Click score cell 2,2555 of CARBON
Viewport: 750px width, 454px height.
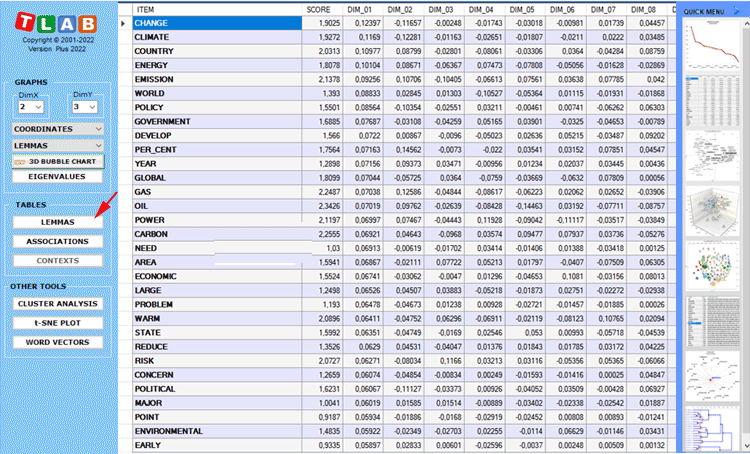[x=322, y=234]
